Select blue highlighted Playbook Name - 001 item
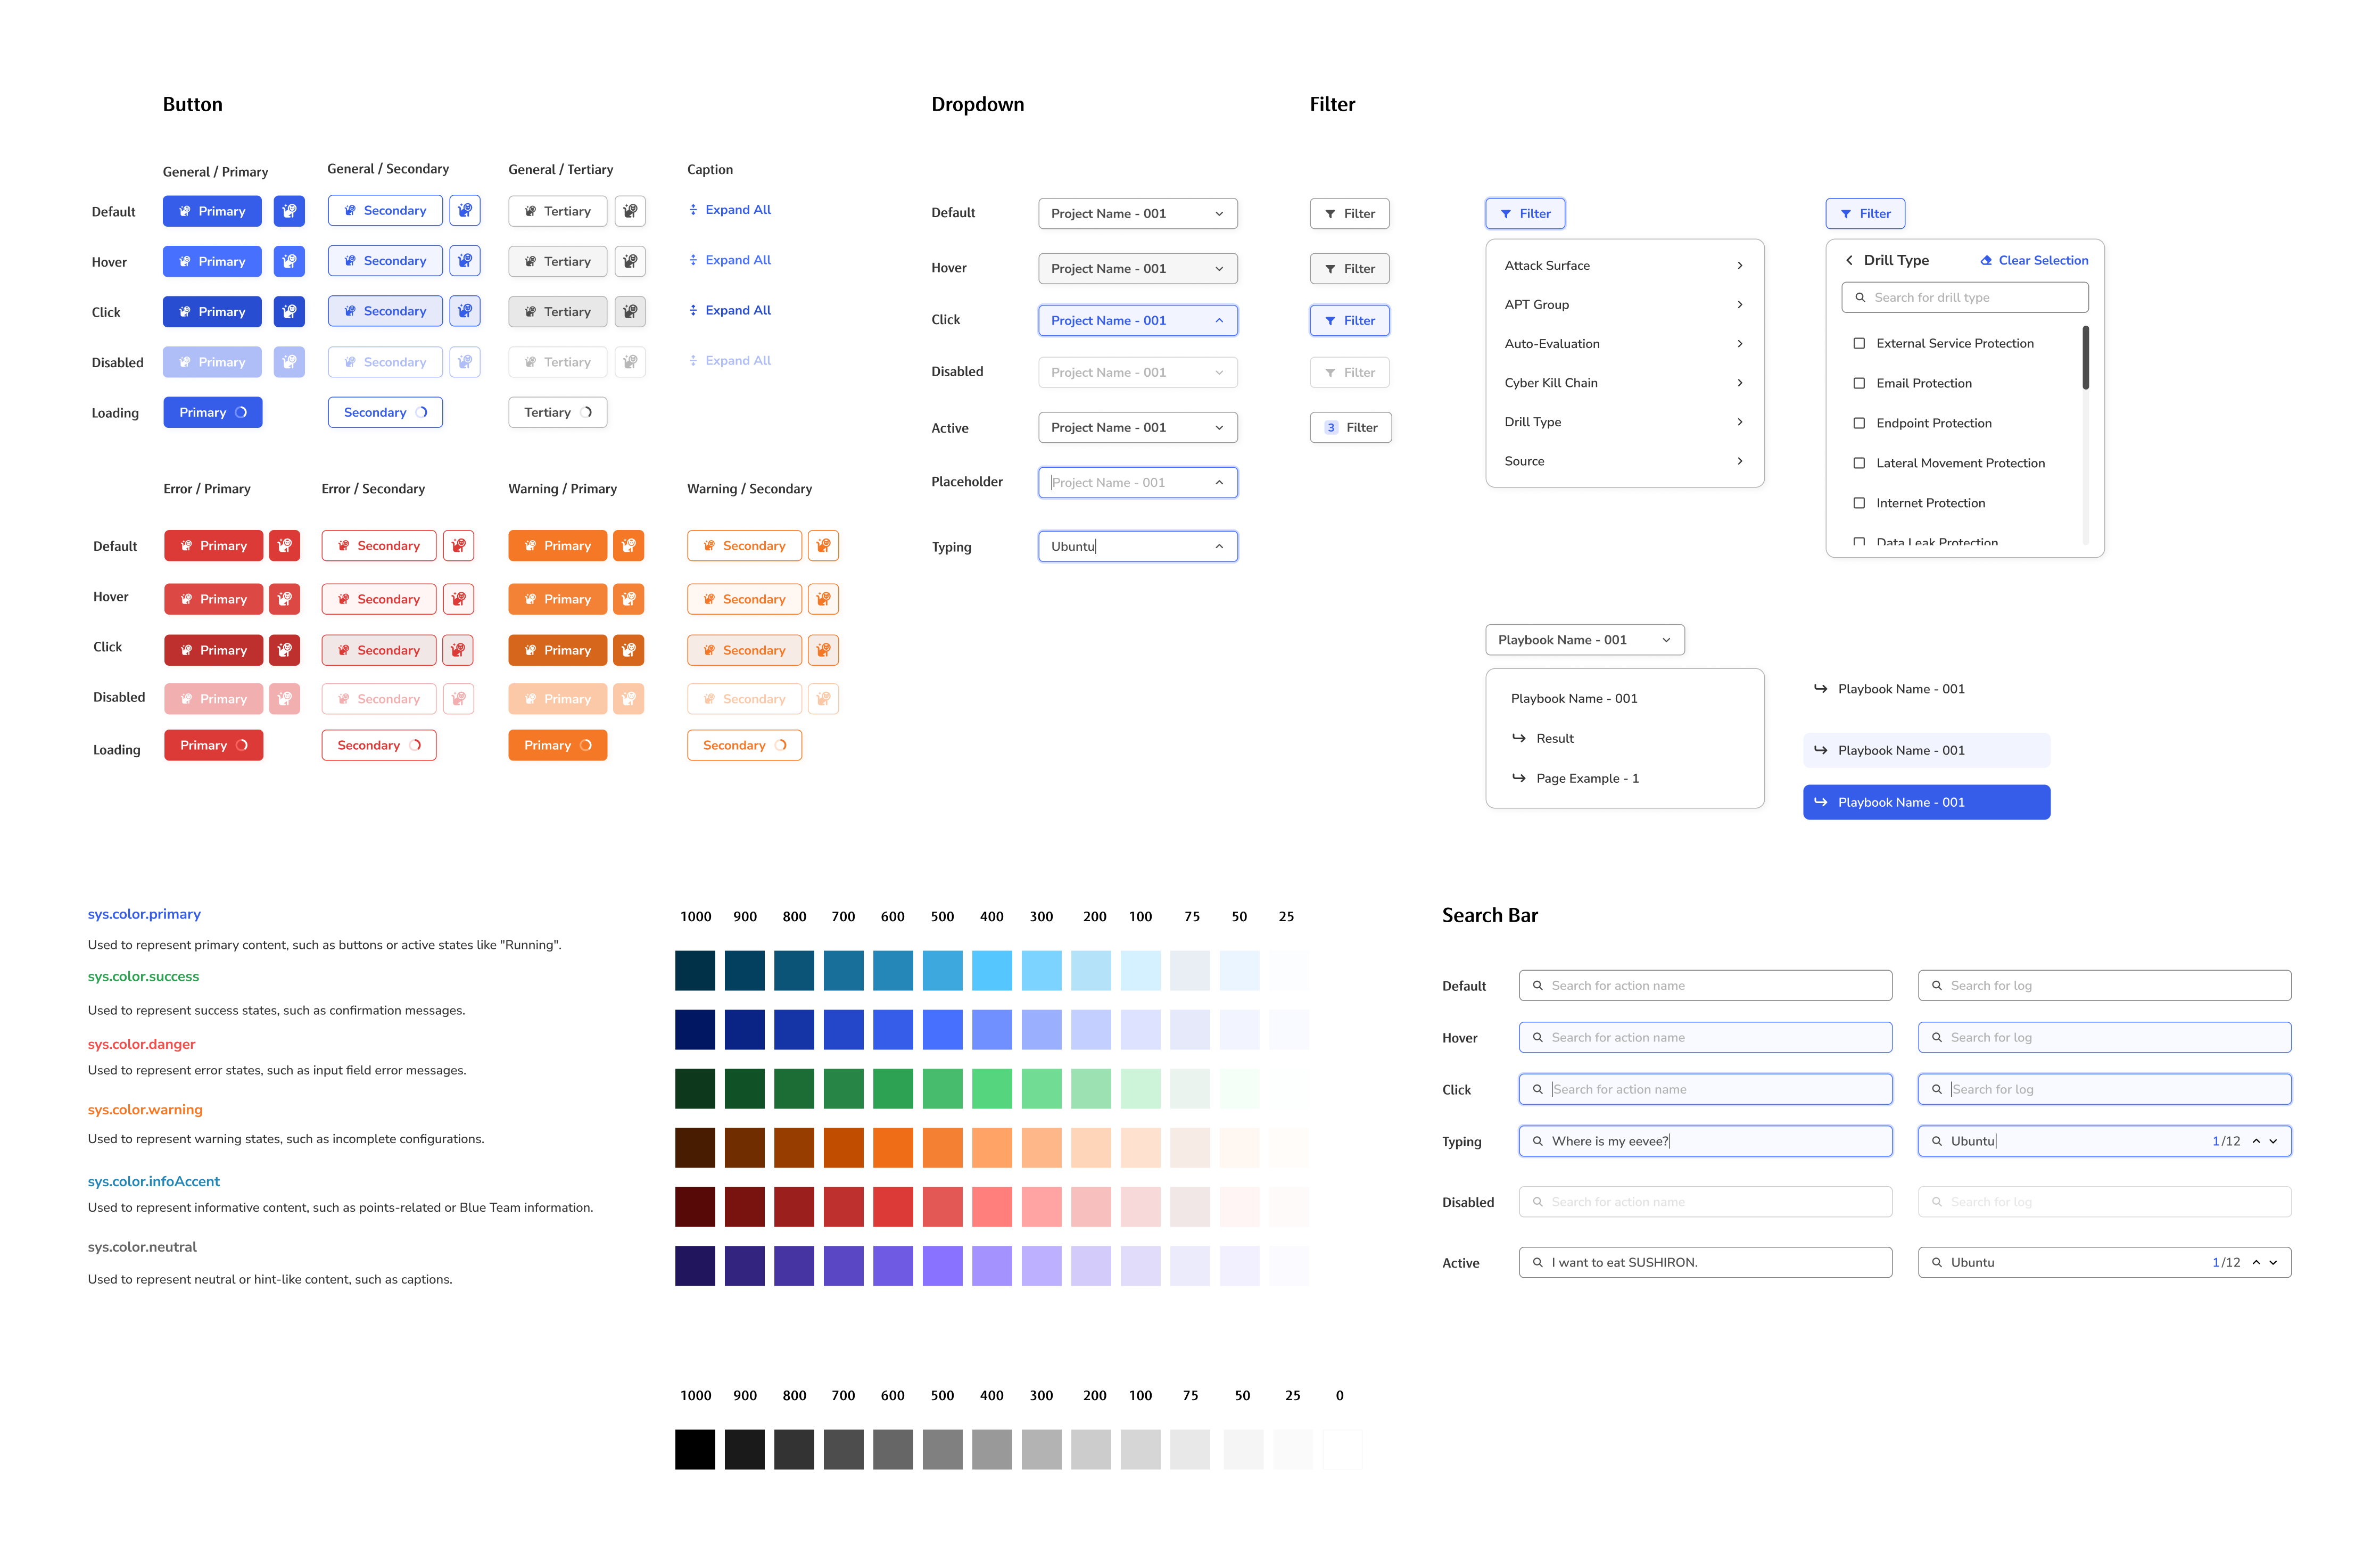 pyautogui.click(x=1926, y=802)
